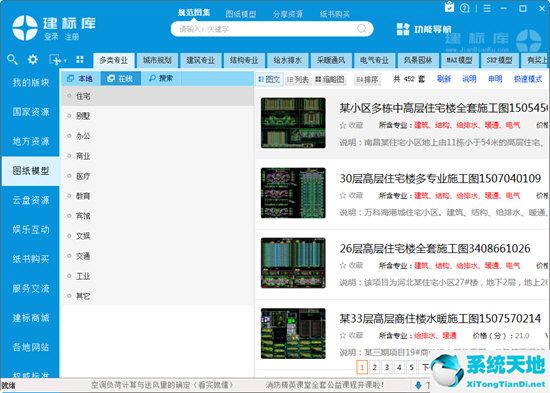Click the 申明 link
This screenshot has width=550, height=393.
pyautogui.click(x=495, y=79)
